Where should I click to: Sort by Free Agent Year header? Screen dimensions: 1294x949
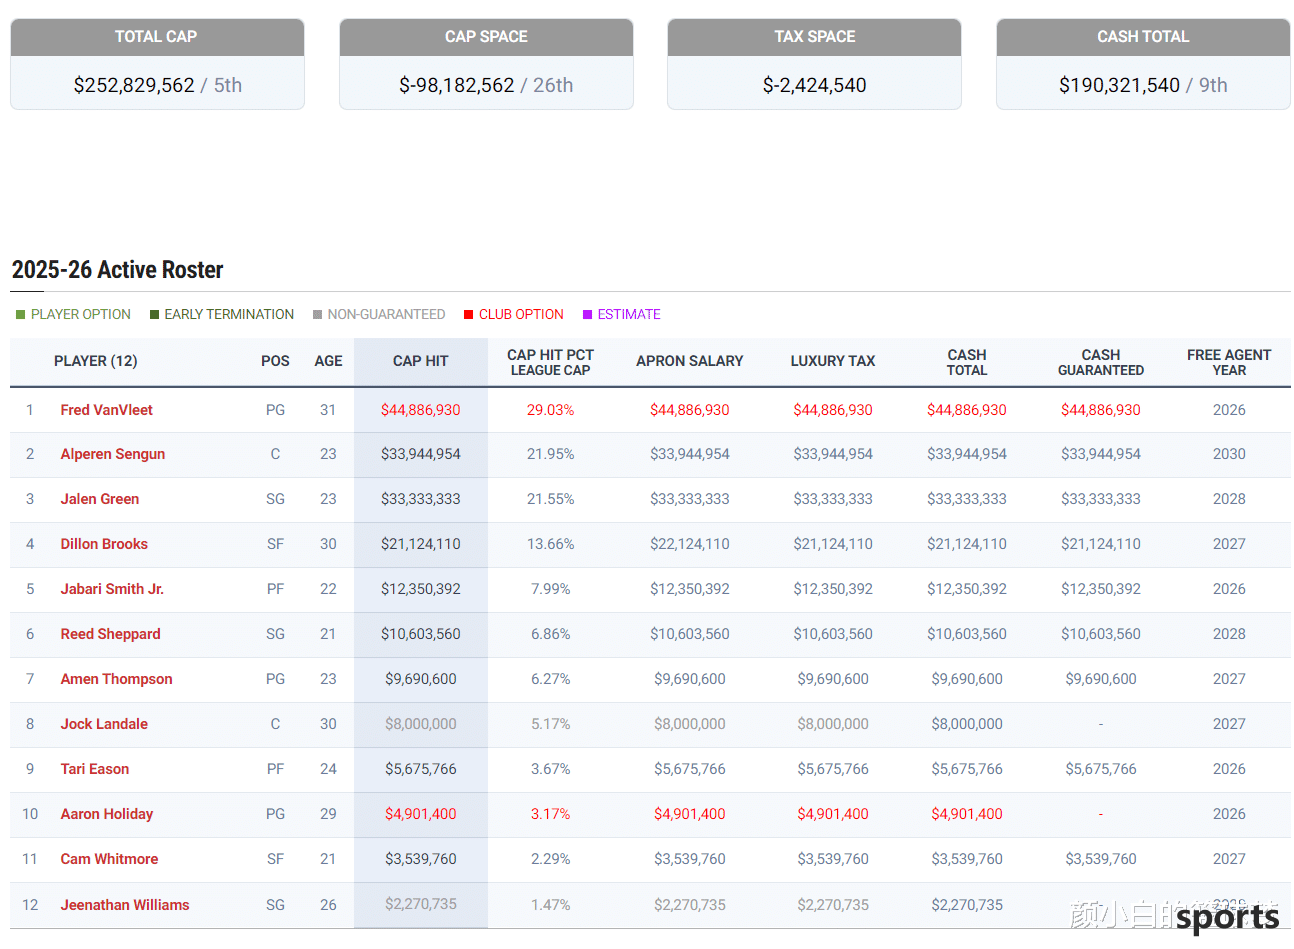point(1228,362)
